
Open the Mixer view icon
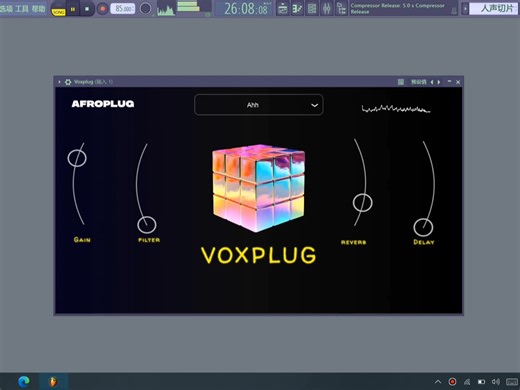(x=327, y=8)
